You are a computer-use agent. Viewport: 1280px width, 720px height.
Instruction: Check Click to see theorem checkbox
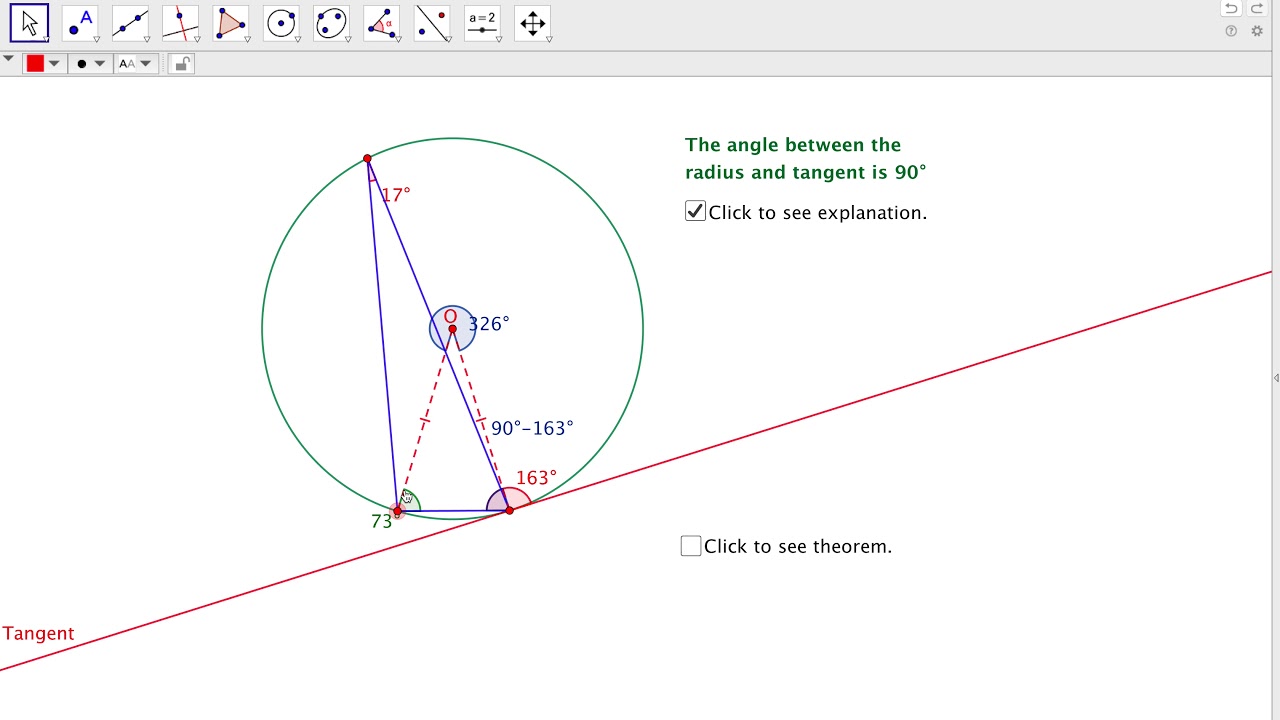691,546
